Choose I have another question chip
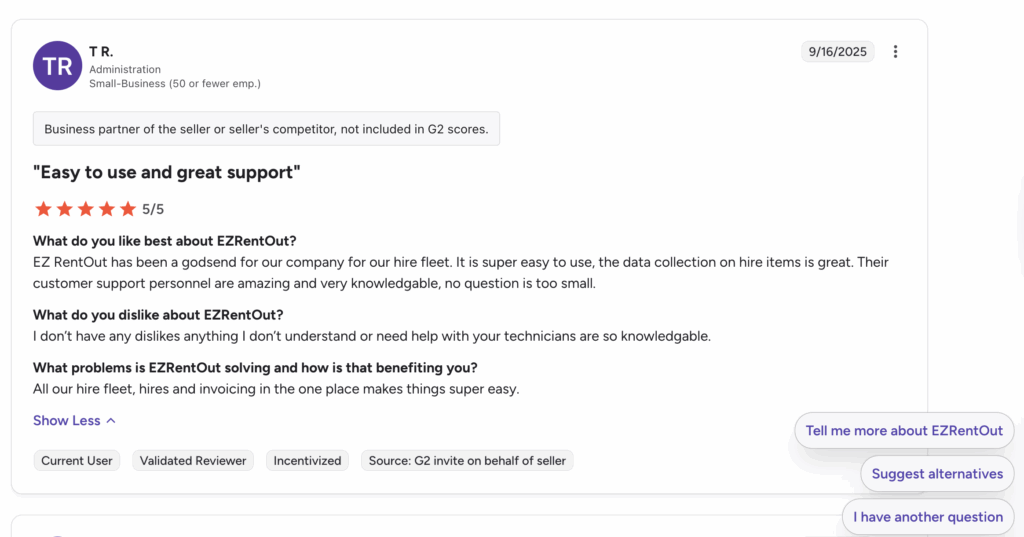 click(928, 517)
